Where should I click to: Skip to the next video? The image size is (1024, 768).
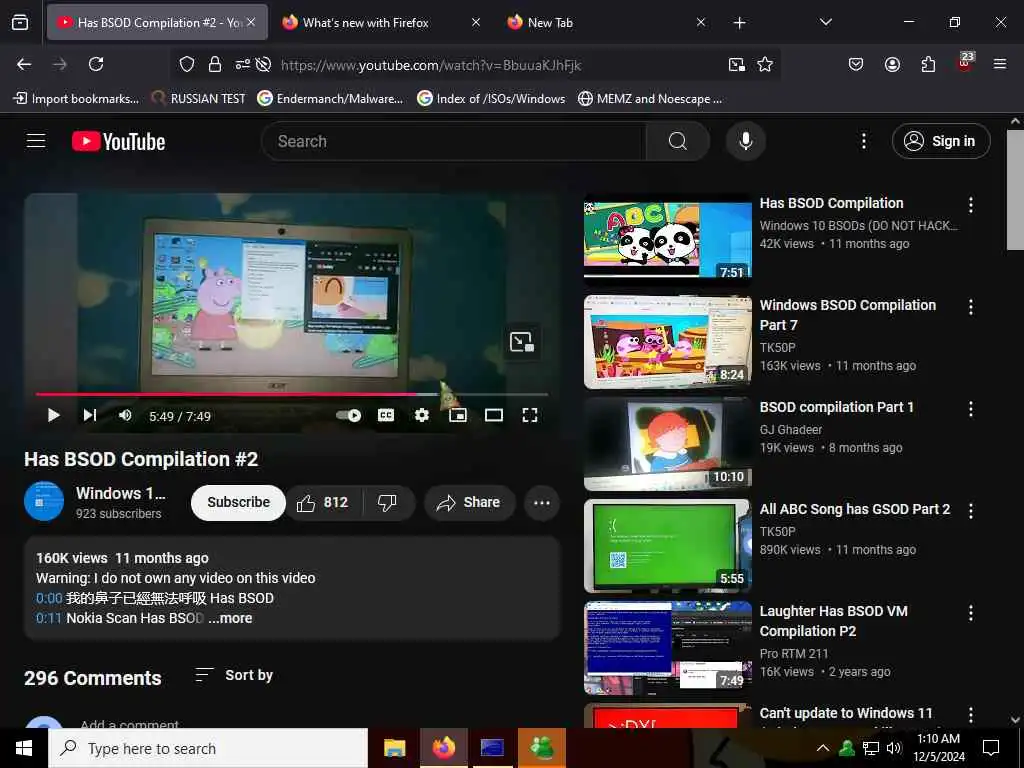[x=89, y=415]
